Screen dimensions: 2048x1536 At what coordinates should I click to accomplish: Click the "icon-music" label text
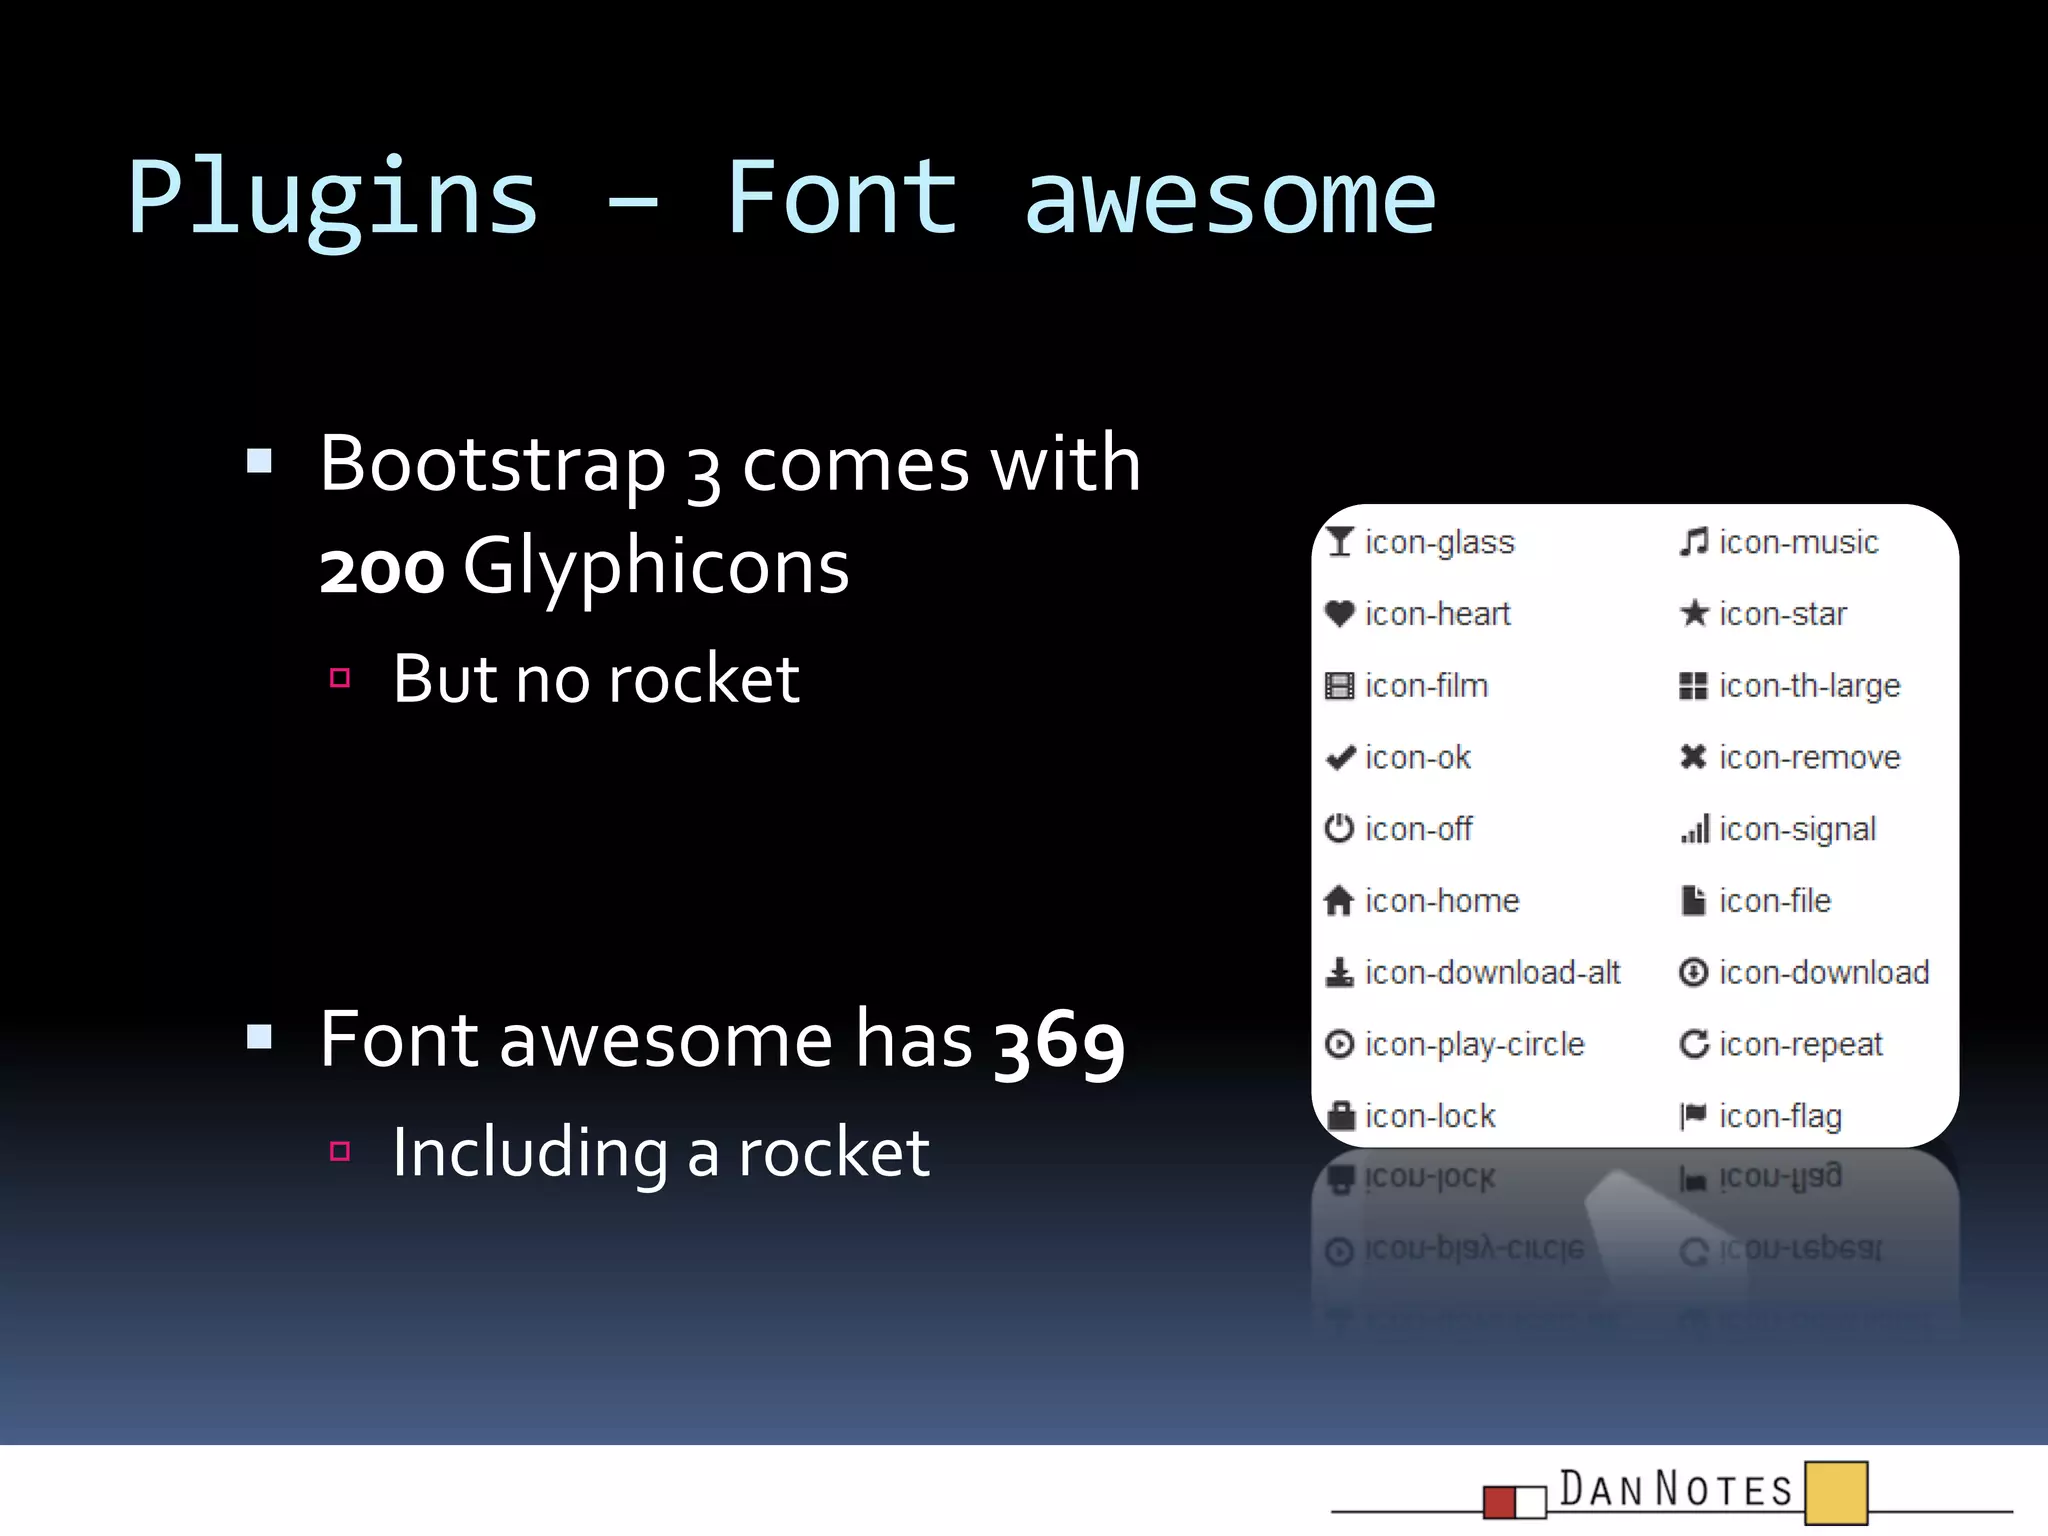[1799, 542]
